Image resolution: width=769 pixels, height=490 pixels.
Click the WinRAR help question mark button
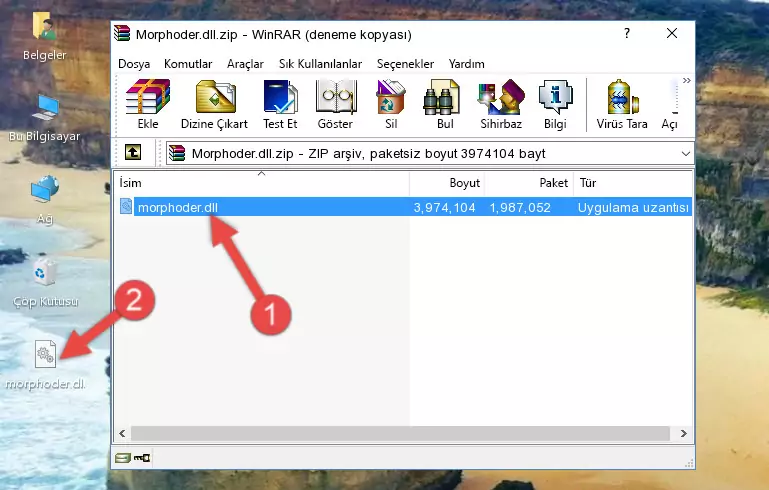627,33
